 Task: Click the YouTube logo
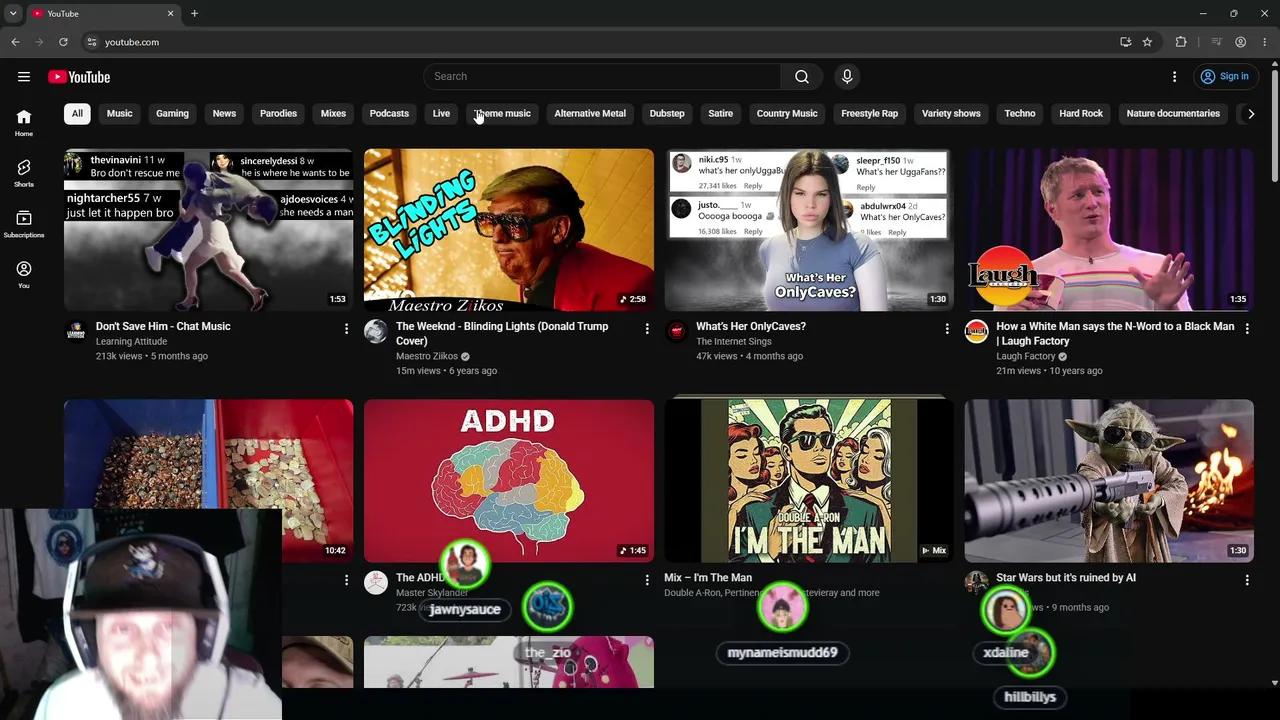point(79,77)
